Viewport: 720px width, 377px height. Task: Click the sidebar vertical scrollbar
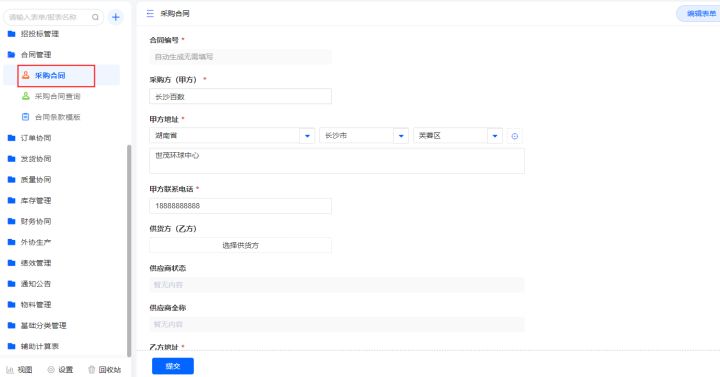129,250
